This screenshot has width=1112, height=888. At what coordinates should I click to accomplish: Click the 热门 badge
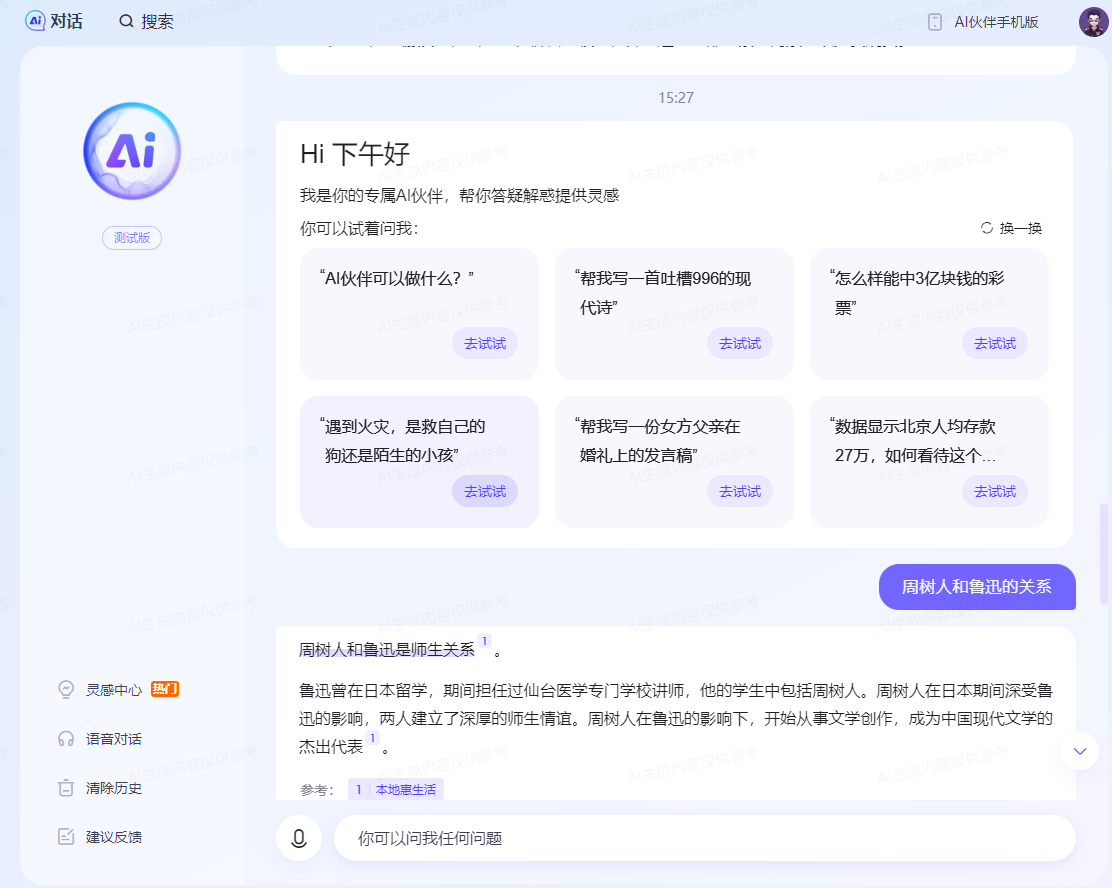[165, 689]
